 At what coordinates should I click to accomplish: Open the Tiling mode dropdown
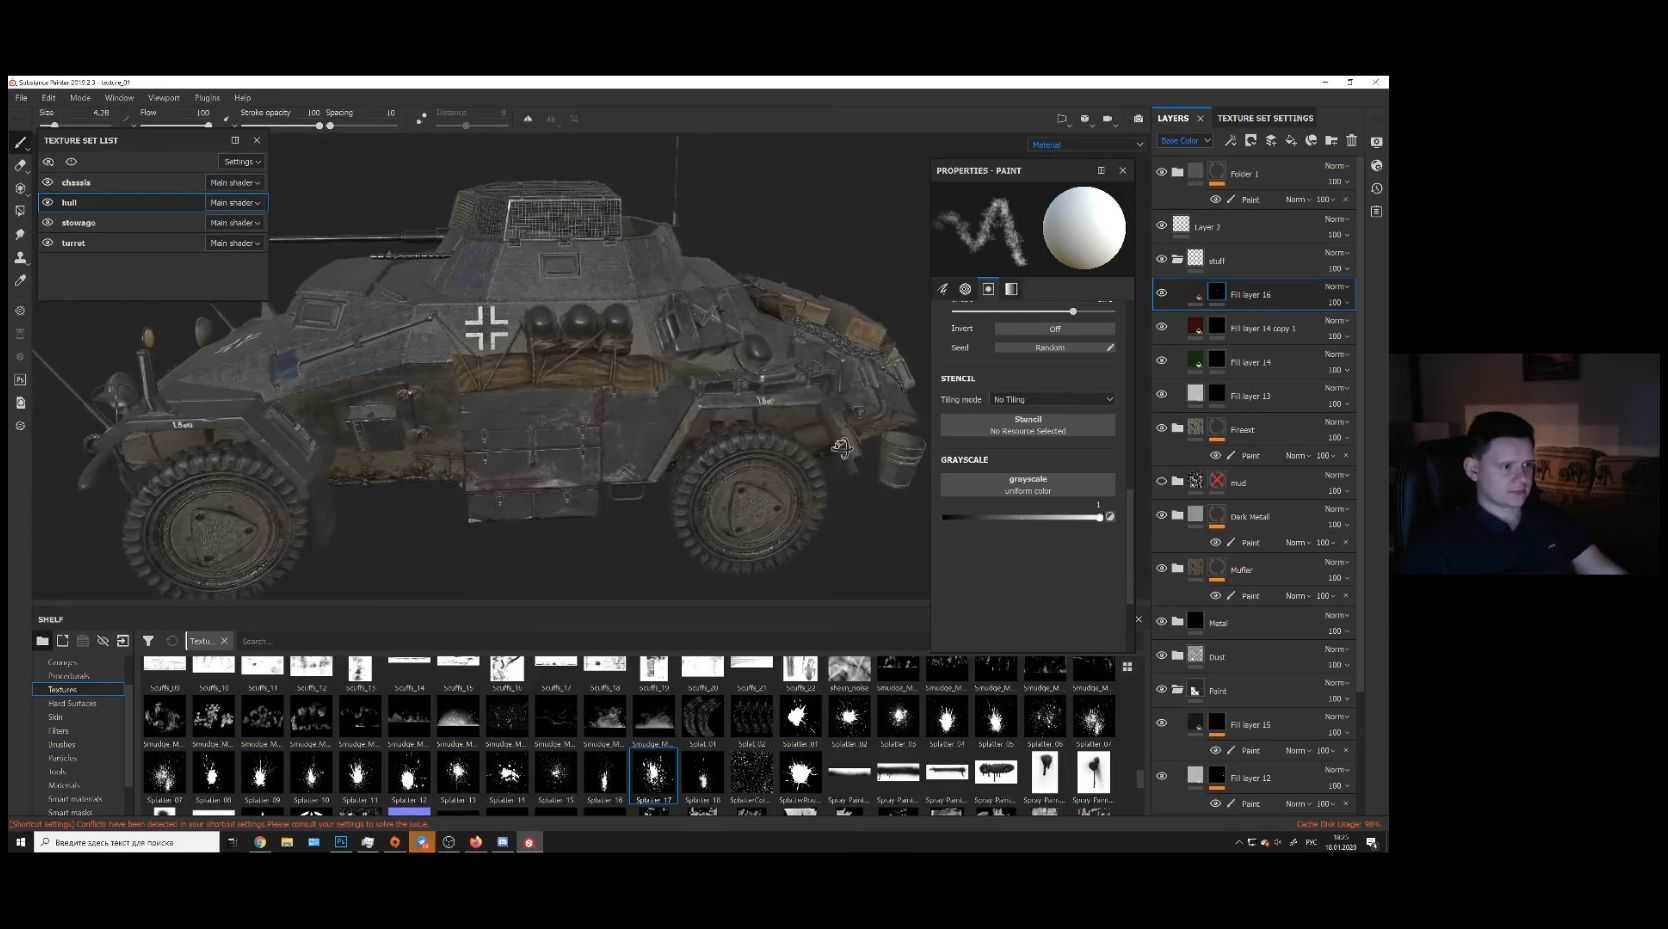[x=1052, y=399]
